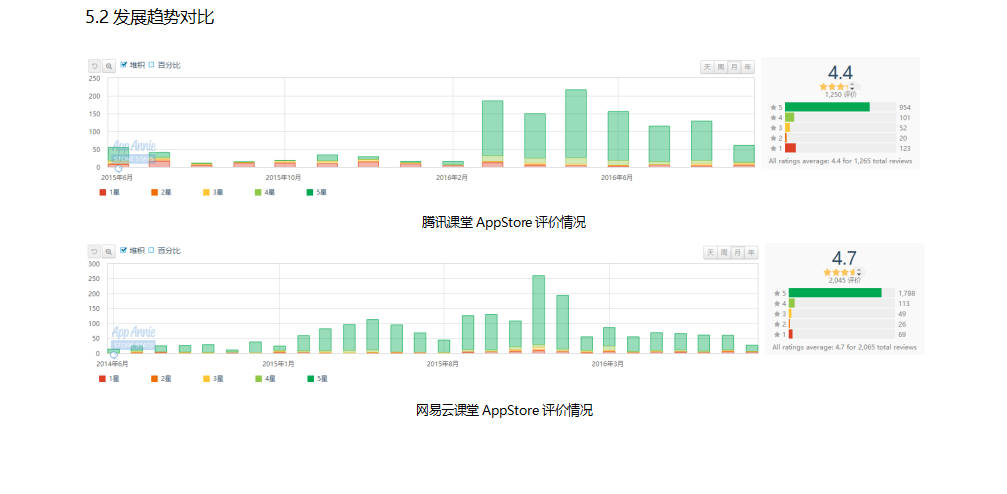Click the 2星 orange legend swatch in the 网易云课堂 chart
Viewport: 1007px width, 494px height.
tap(154, 379)
